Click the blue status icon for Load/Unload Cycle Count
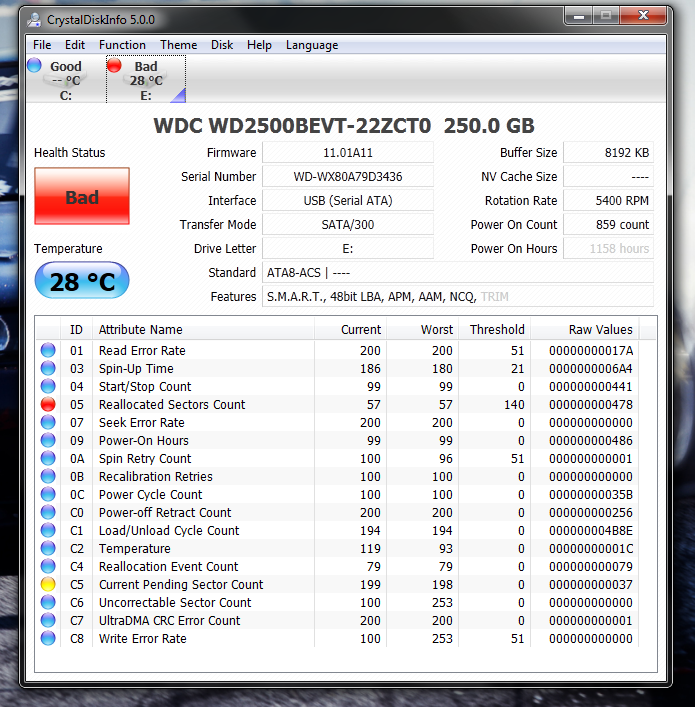 point(48,531)
